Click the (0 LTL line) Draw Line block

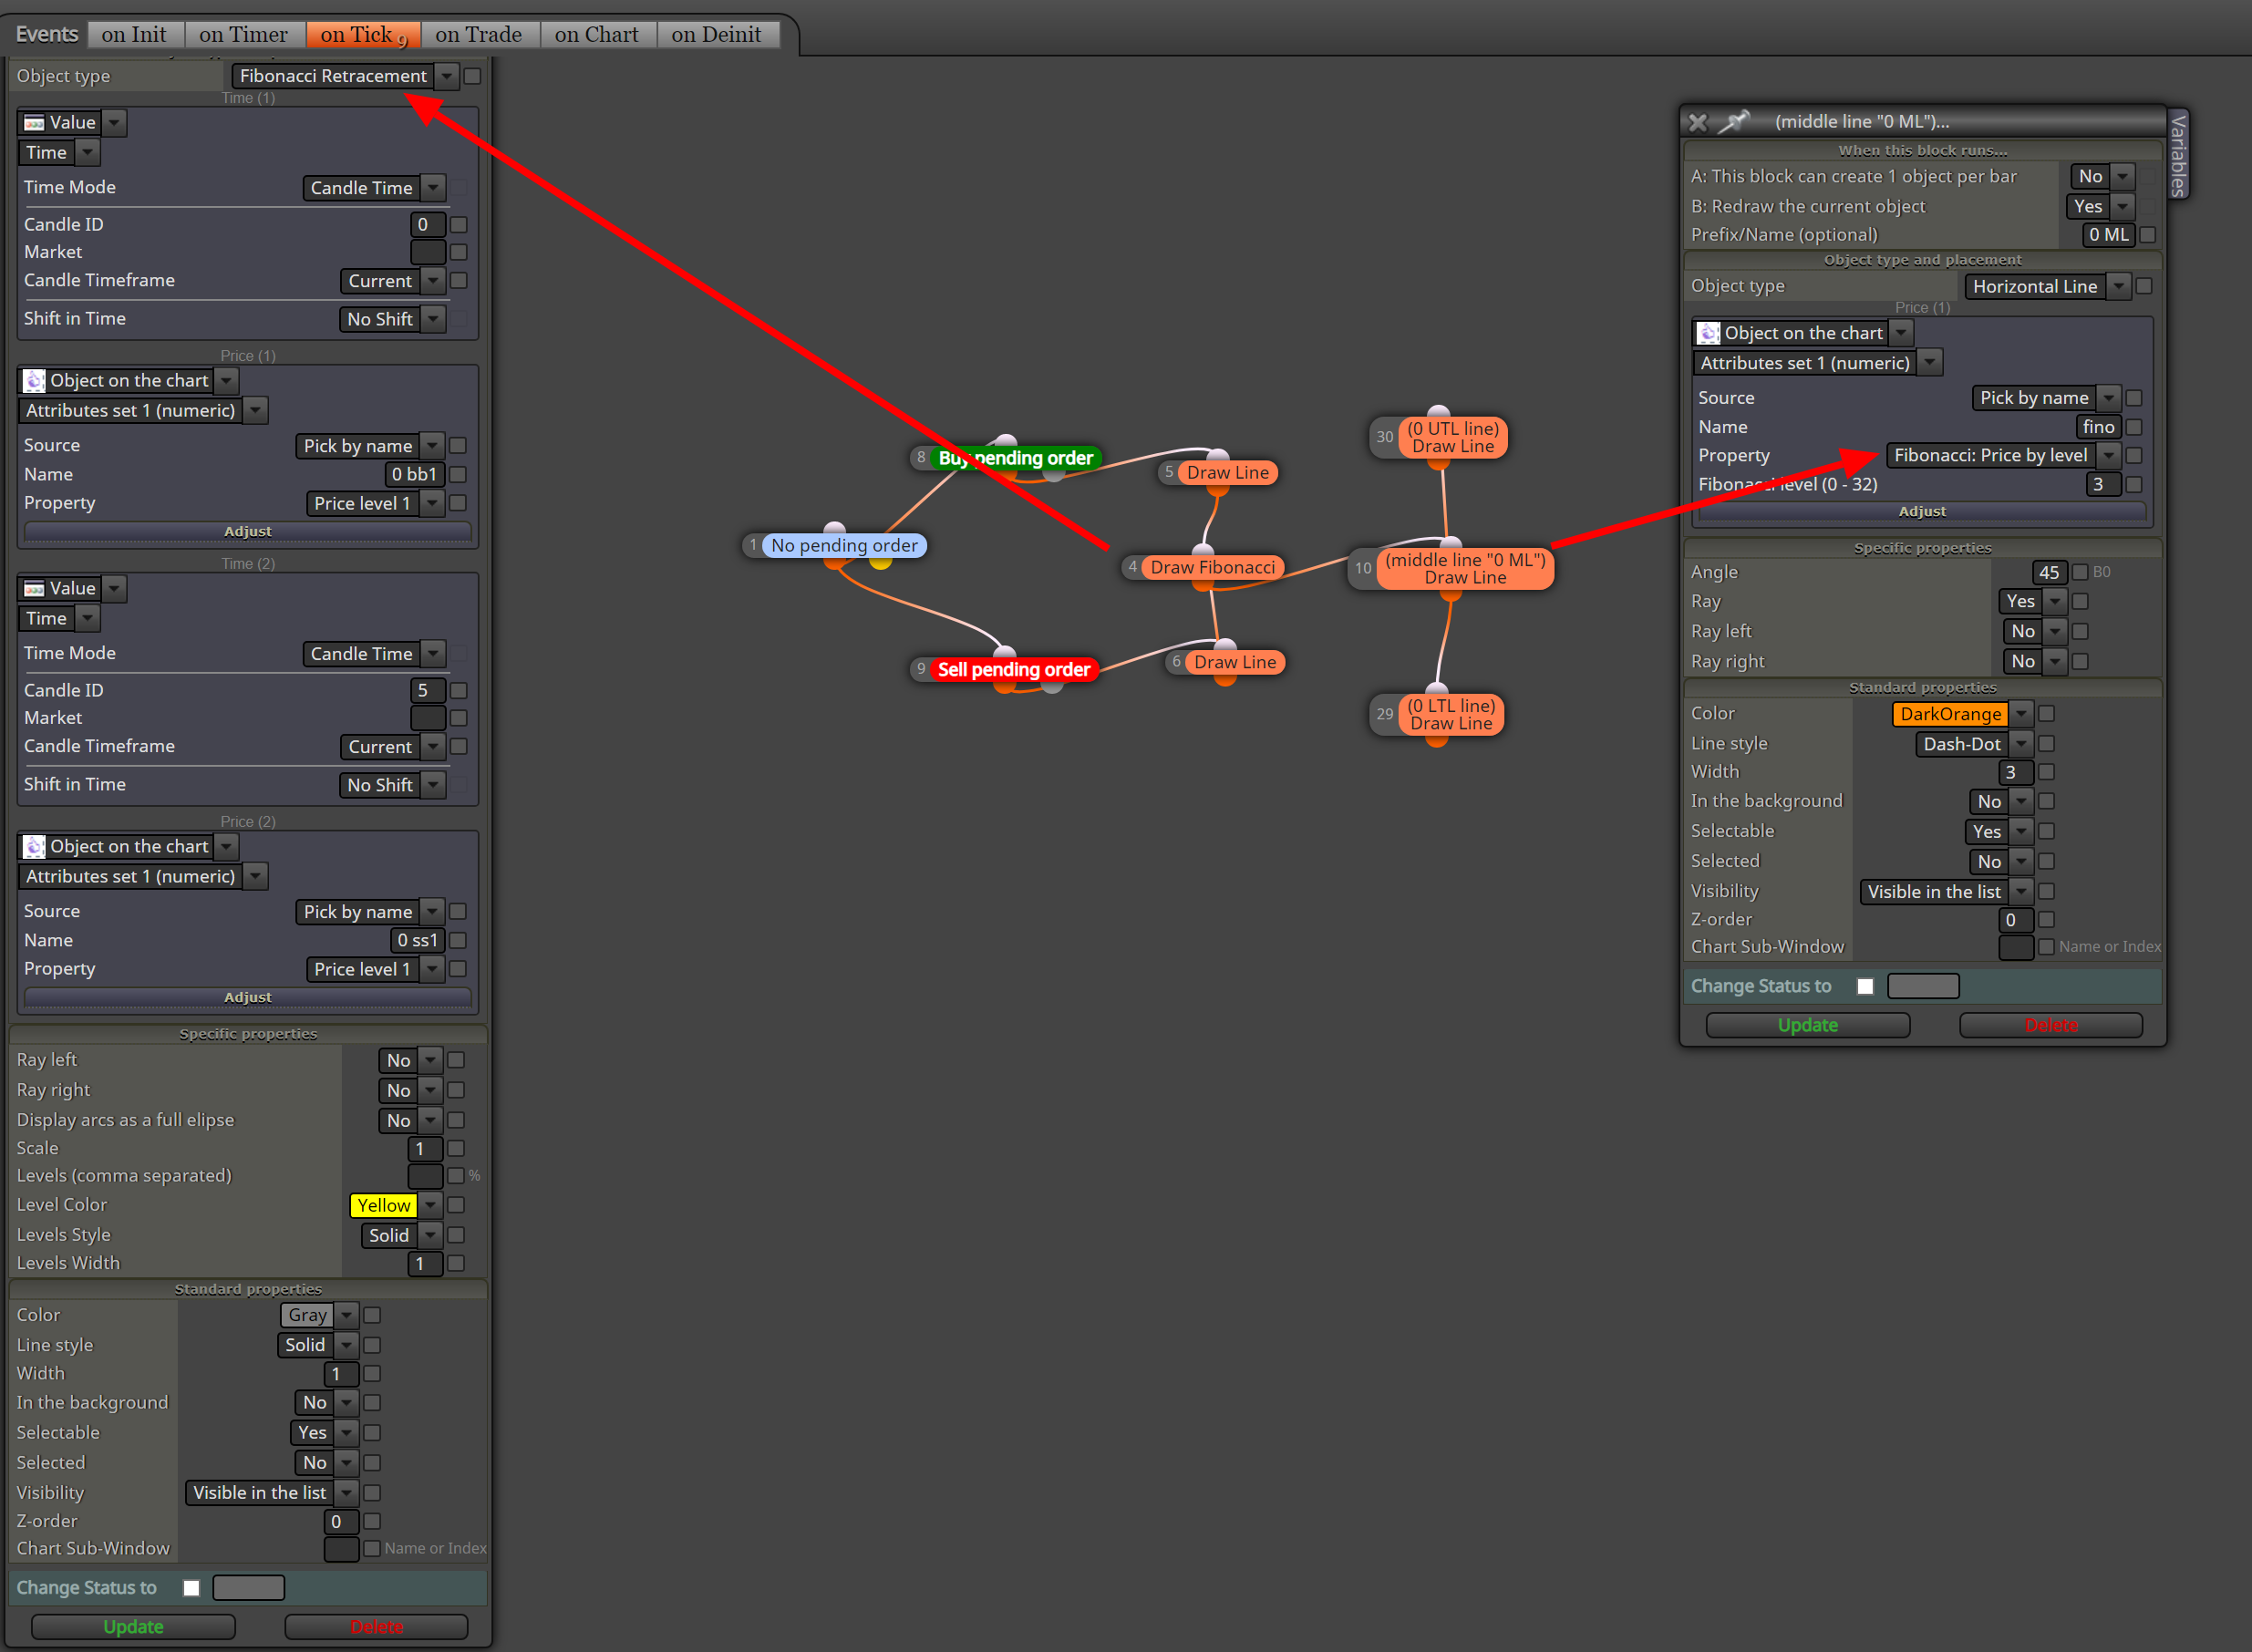1451,714
